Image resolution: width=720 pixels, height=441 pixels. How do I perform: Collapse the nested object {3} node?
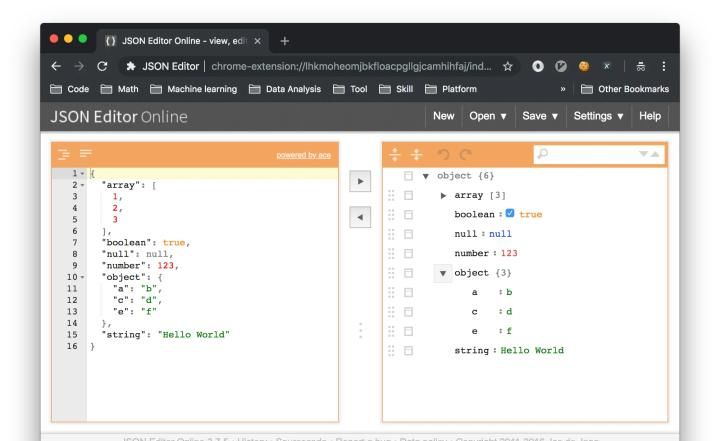tap(442, 273)
